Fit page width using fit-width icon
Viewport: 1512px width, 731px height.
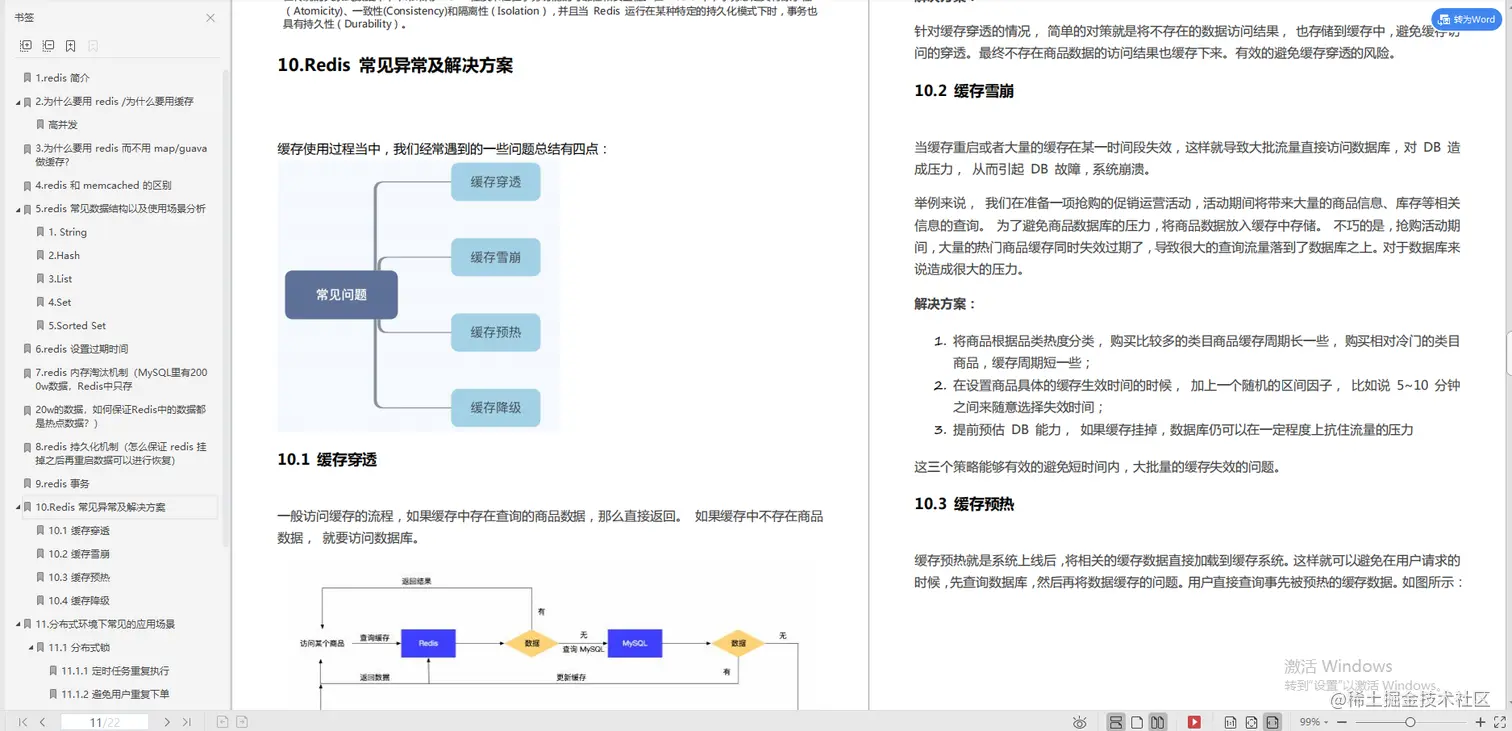pyautogui.click(x=1273, y=721)
